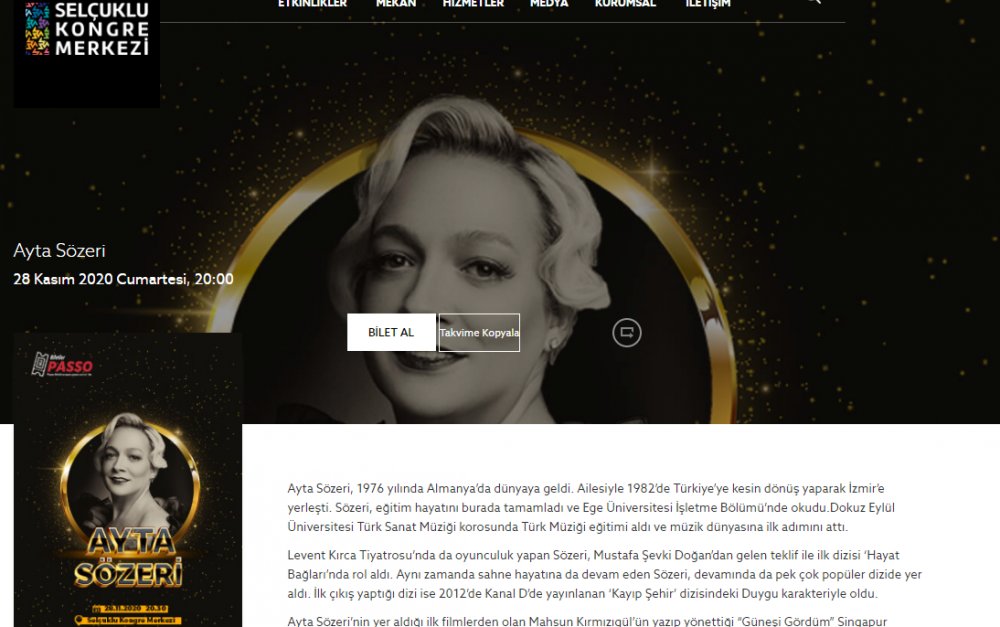Click the Selçuklu Kongre Merkezi logo
This screenshot has height=627, width=1000.
tap(87, 29)
